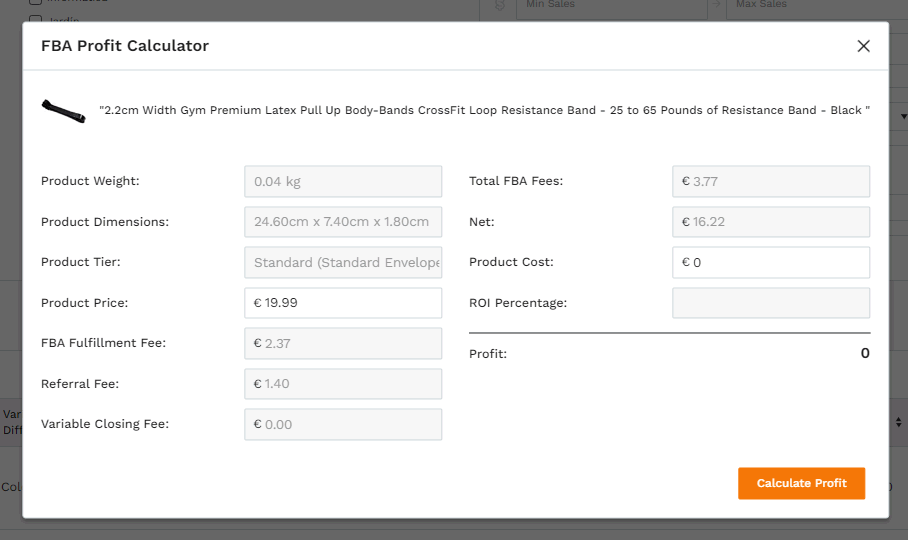
Task: Click the Referral Fee field
Action: coord(343,384)
